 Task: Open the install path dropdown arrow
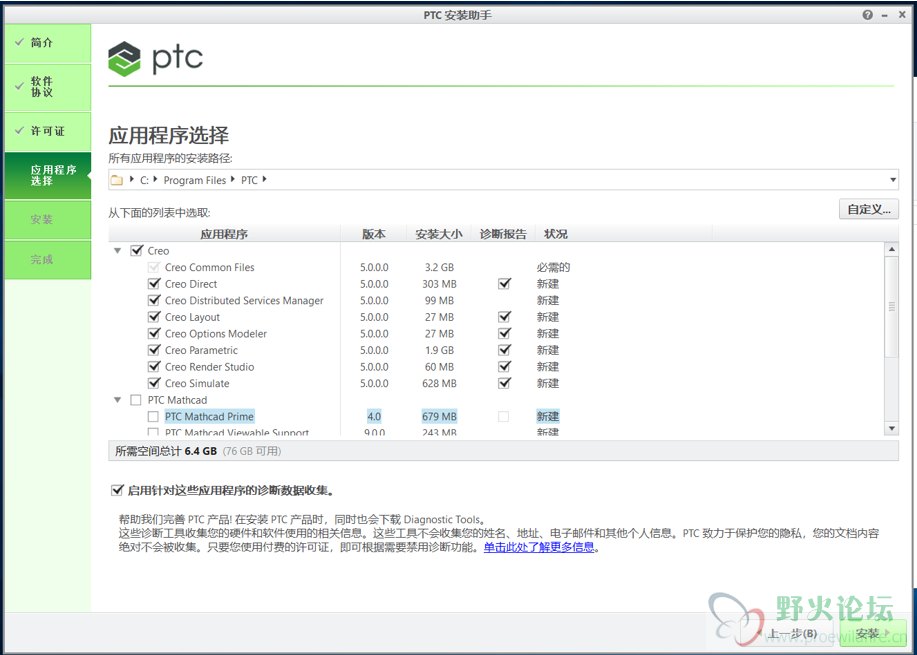coord(892,180)
